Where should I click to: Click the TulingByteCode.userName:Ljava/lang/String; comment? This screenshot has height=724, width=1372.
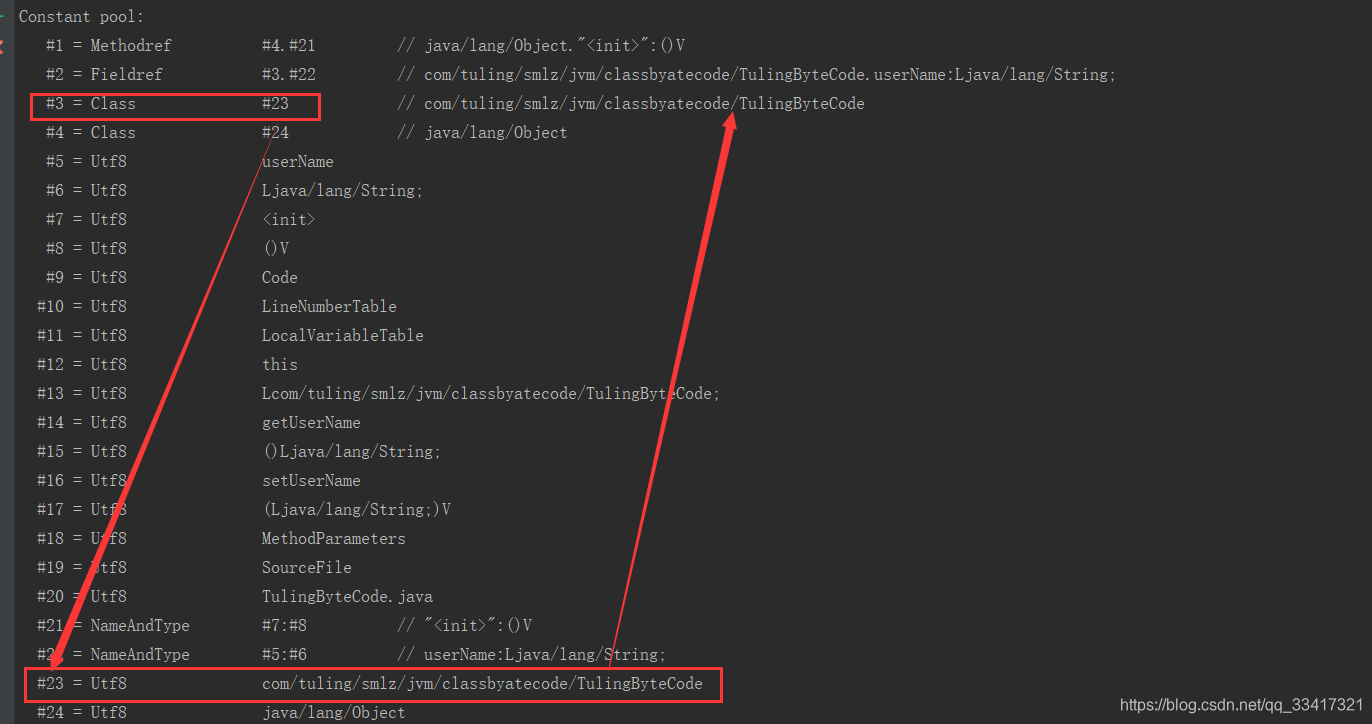pyautogui.click(x=756, y=75)
